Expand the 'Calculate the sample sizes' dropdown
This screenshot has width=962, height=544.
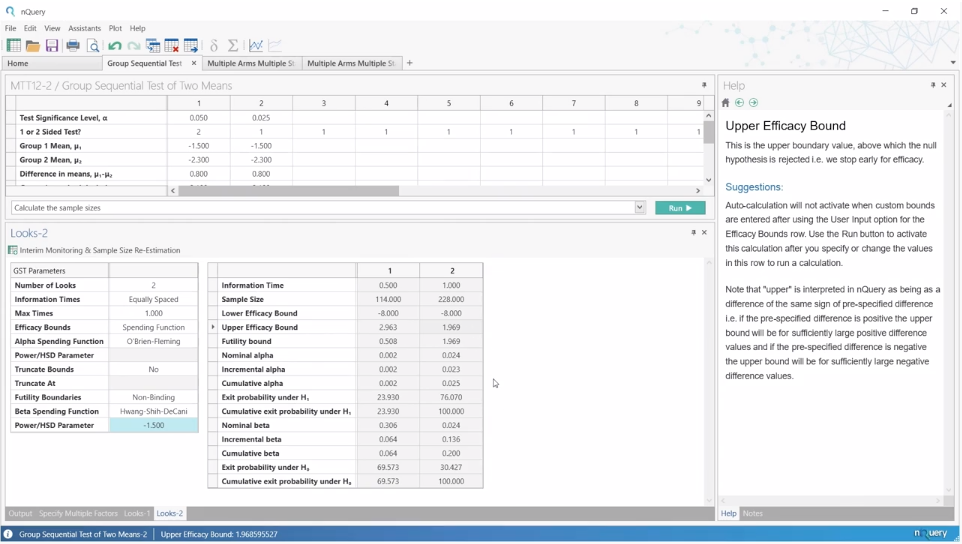point(640,208)
